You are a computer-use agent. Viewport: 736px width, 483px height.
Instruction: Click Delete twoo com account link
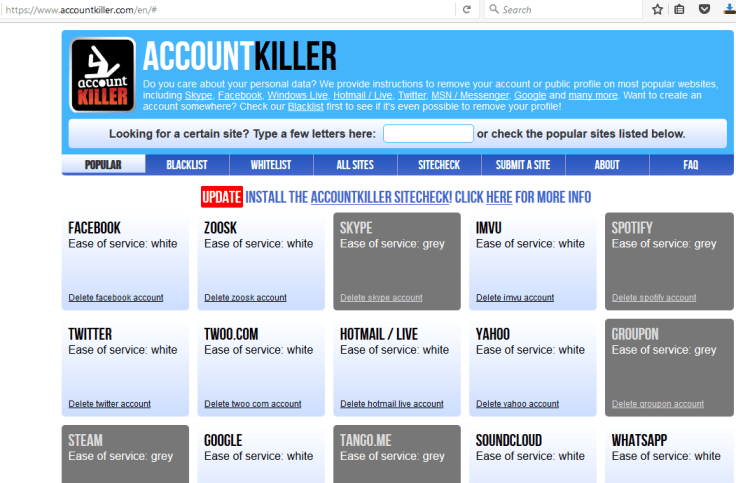pyautogui.click(x=253, y=404)
